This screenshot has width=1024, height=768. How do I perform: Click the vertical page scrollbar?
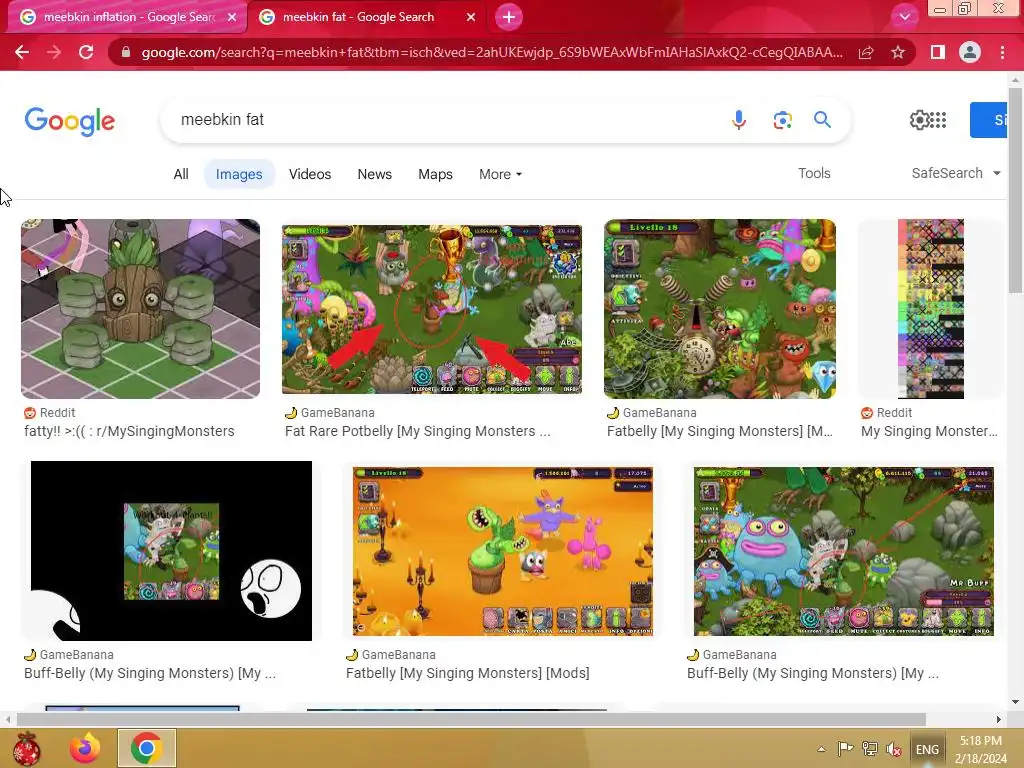pyautogui.click(x=1015, y=189)
